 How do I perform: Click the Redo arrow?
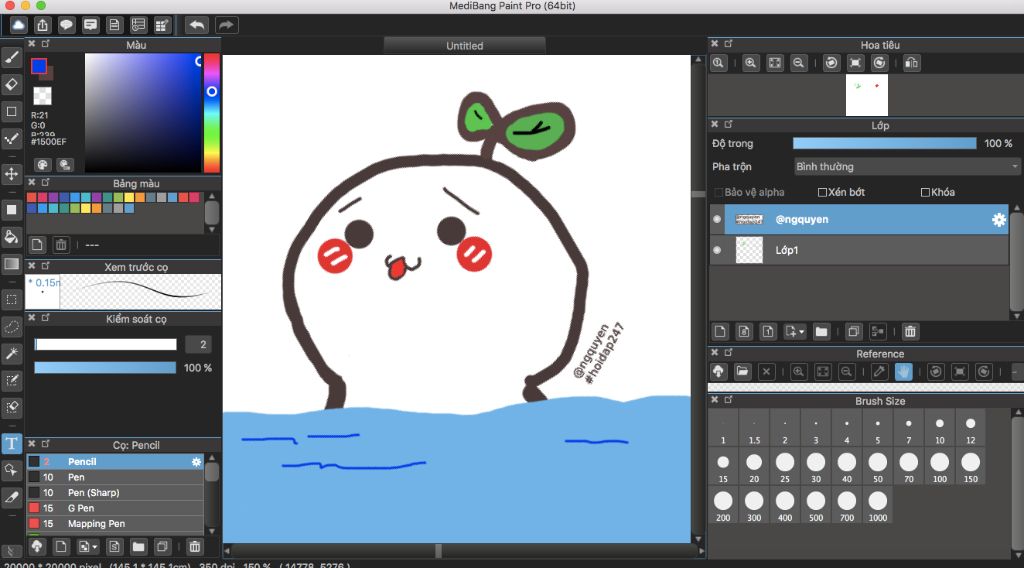pyautogui.click(x=226, y=25)
